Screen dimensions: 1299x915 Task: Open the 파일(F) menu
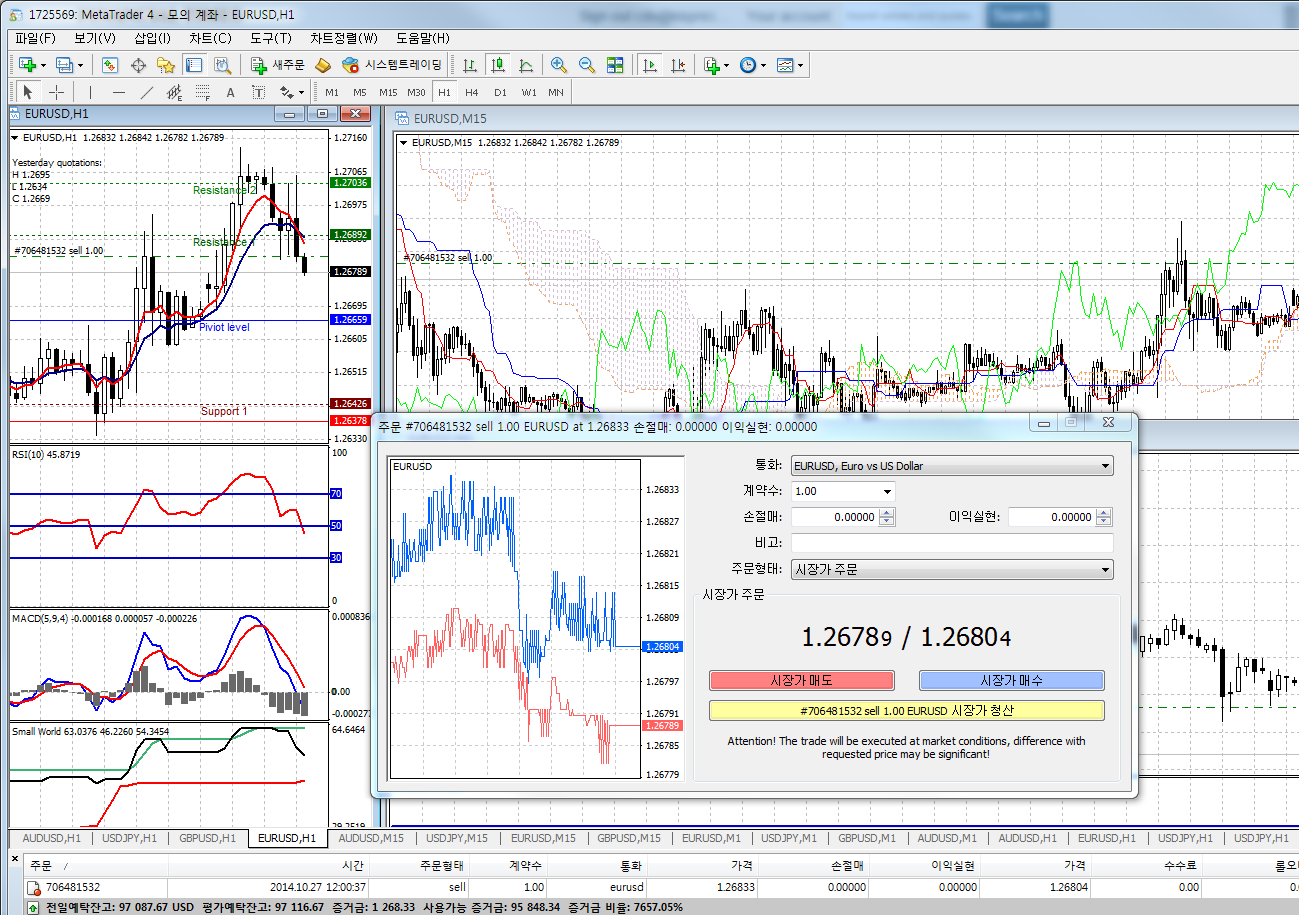(35, 38)
